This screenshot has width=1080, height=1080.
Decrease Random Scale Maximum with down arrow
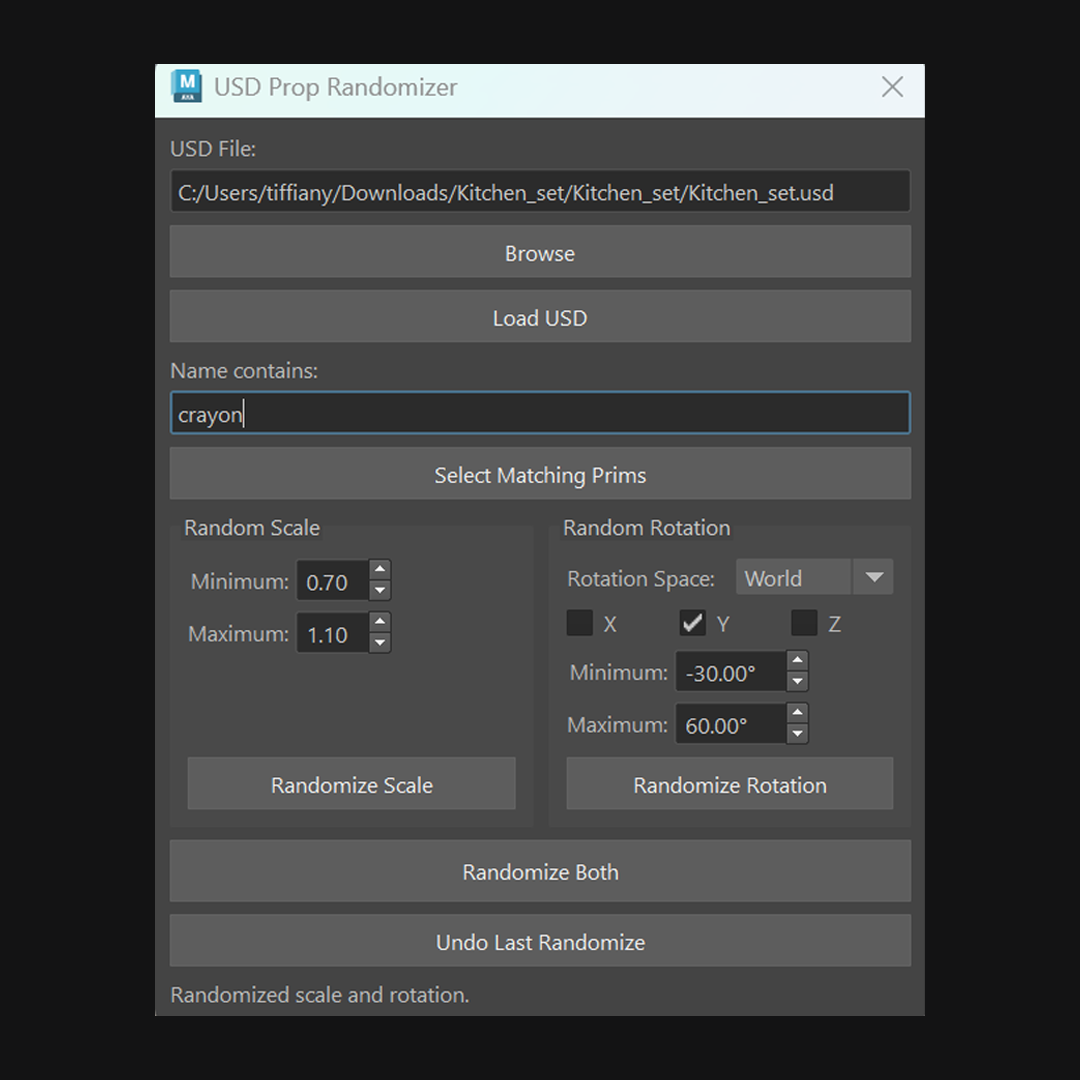coord(380,643)
